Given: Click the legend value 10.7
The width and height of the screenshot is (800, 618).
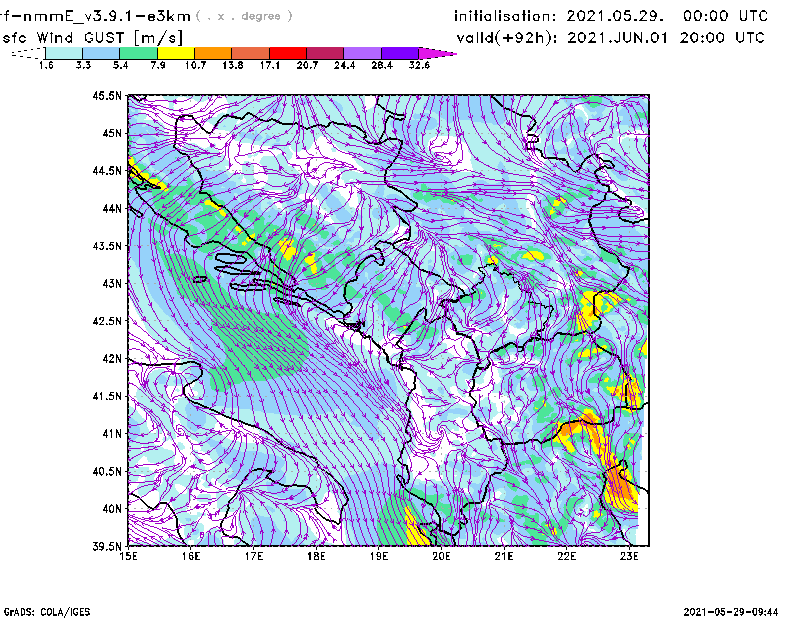Looking at the screenshot, I should [195, 65].
